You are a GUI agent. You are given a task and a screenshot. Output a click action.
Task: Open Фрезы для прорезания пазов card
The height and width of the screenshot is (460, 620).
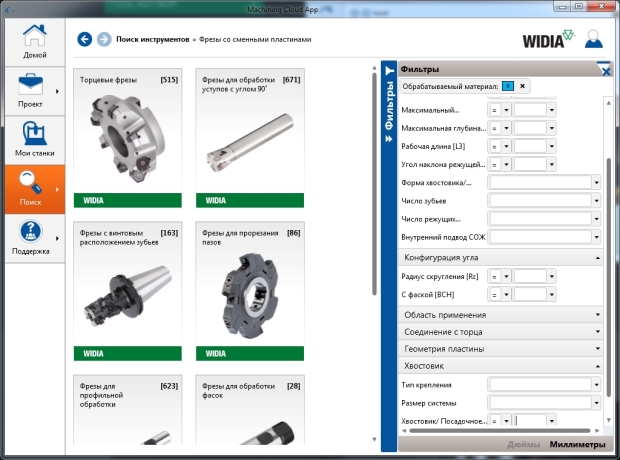(x=250, y=291)
